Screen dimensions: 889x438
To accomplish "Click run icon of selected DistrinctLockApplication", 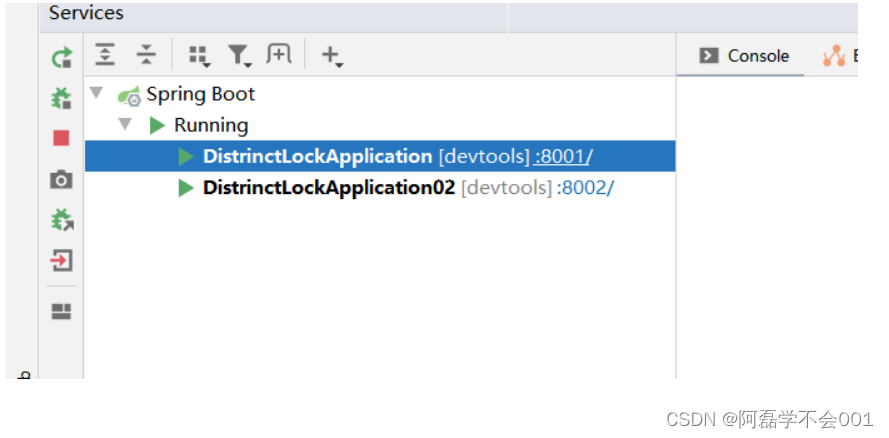I will tap(186, 157).
